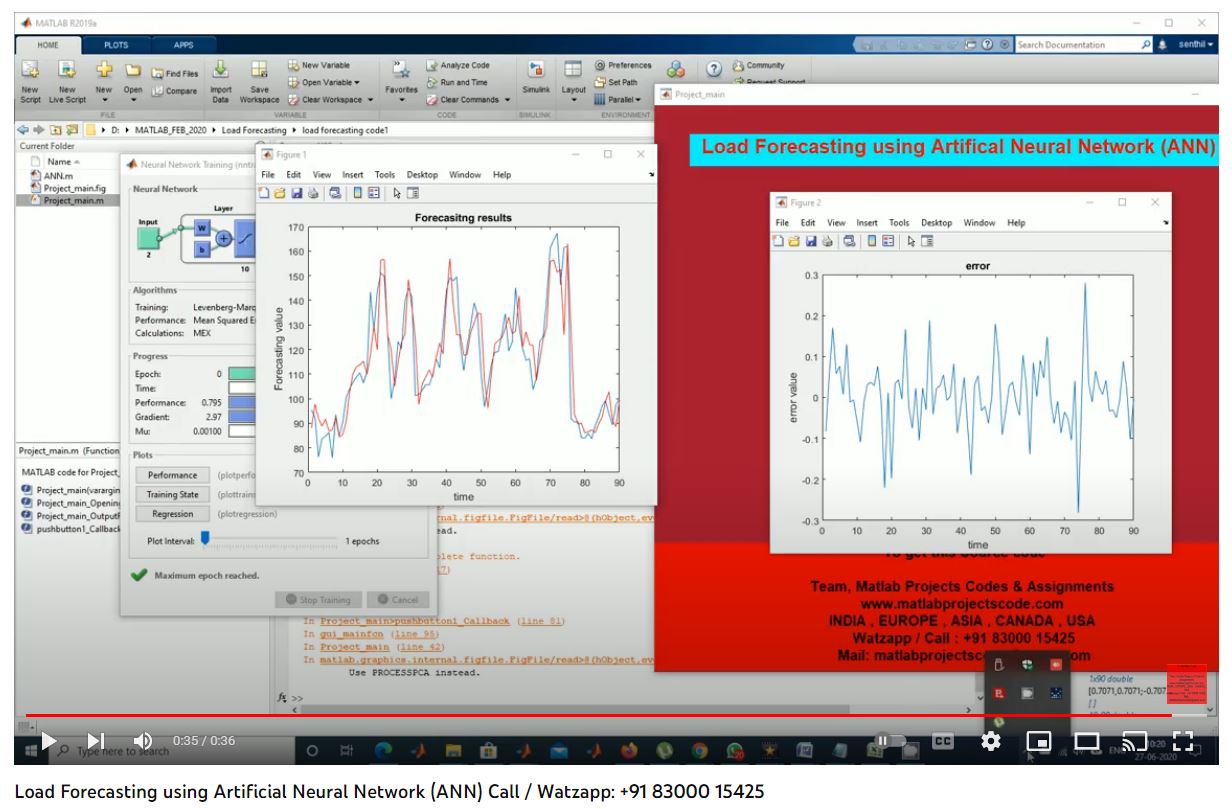Image resolution: width=1232 pixels, height=809 pixels.
Task: Expand the New dropdown in FILE section
Action: pyautogui.click(x=104, y=101)
